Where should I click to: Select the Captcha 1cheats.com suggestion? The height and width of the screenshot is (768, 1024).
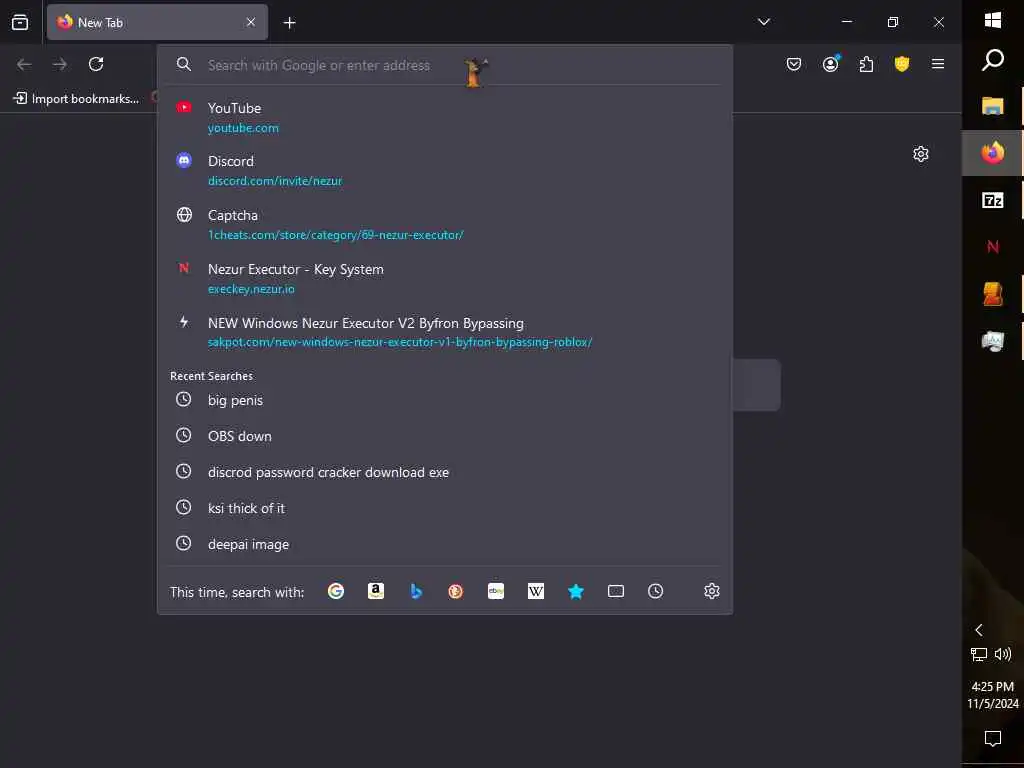444,225
